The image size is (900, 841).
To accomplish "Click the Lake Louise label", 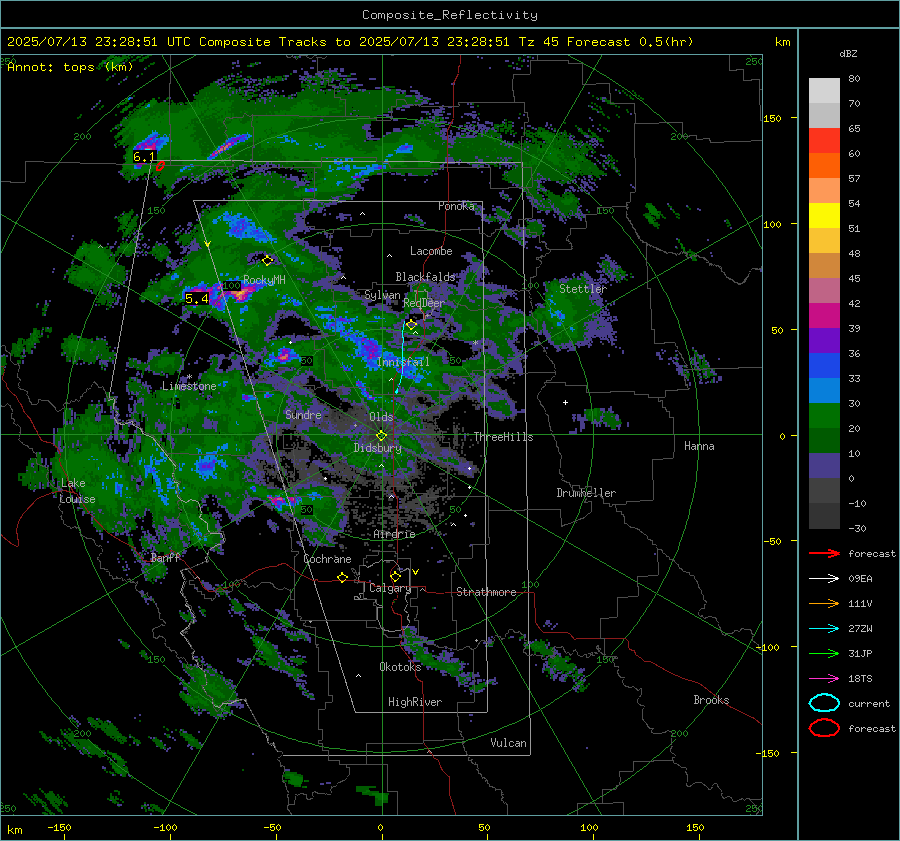I will point(77,491).
